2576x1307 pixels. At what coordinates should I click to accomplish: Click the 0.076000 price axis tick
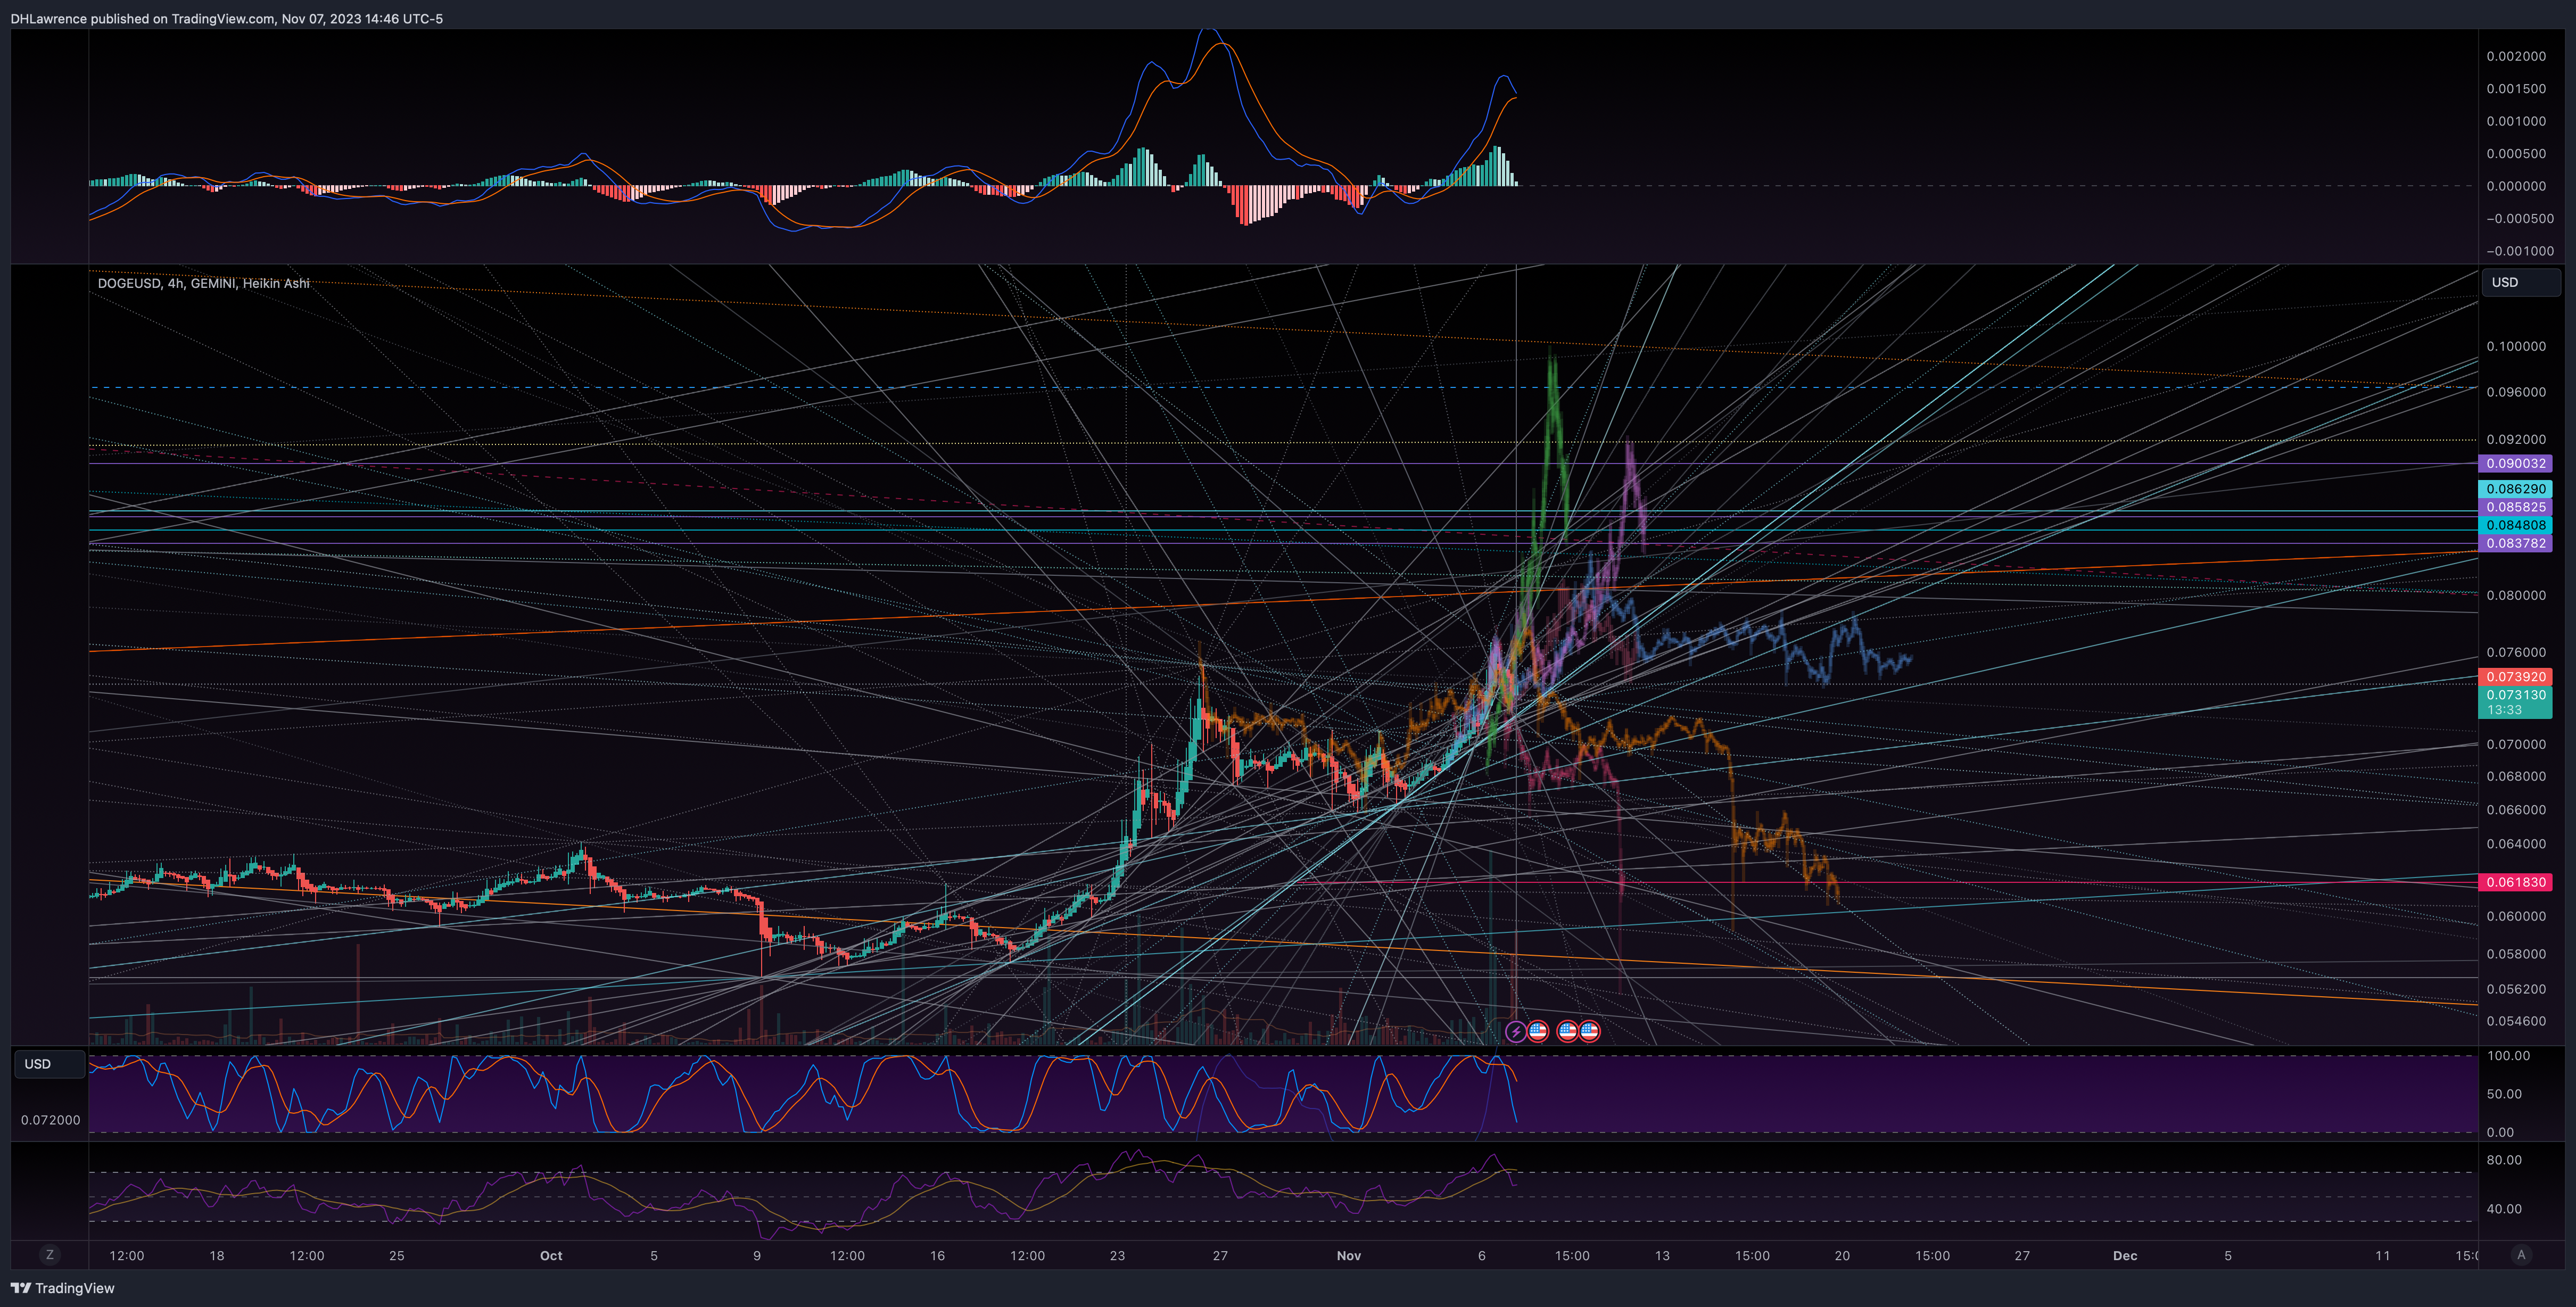point(2516,652)
